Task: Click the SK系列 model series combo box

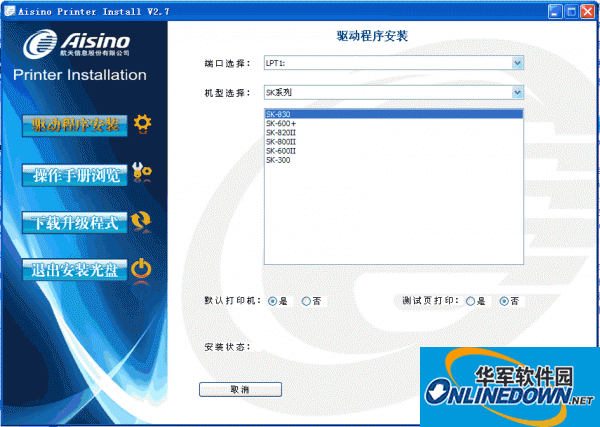Action: [393, 92]
